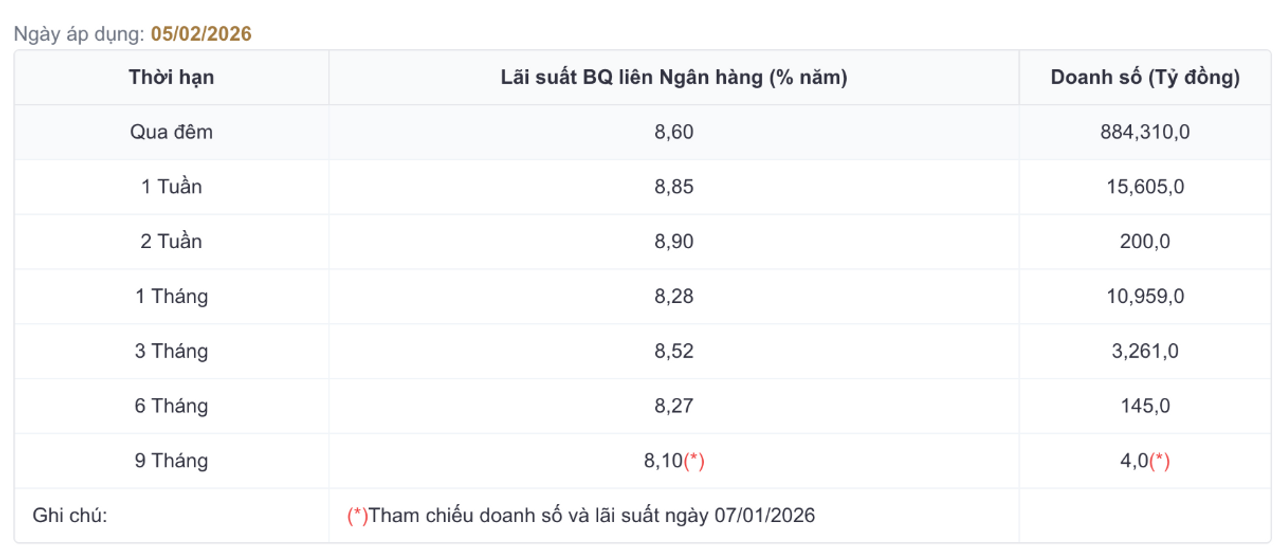Select the 9 Tháng rate 8,10(*)

click(x=673, y=461)
